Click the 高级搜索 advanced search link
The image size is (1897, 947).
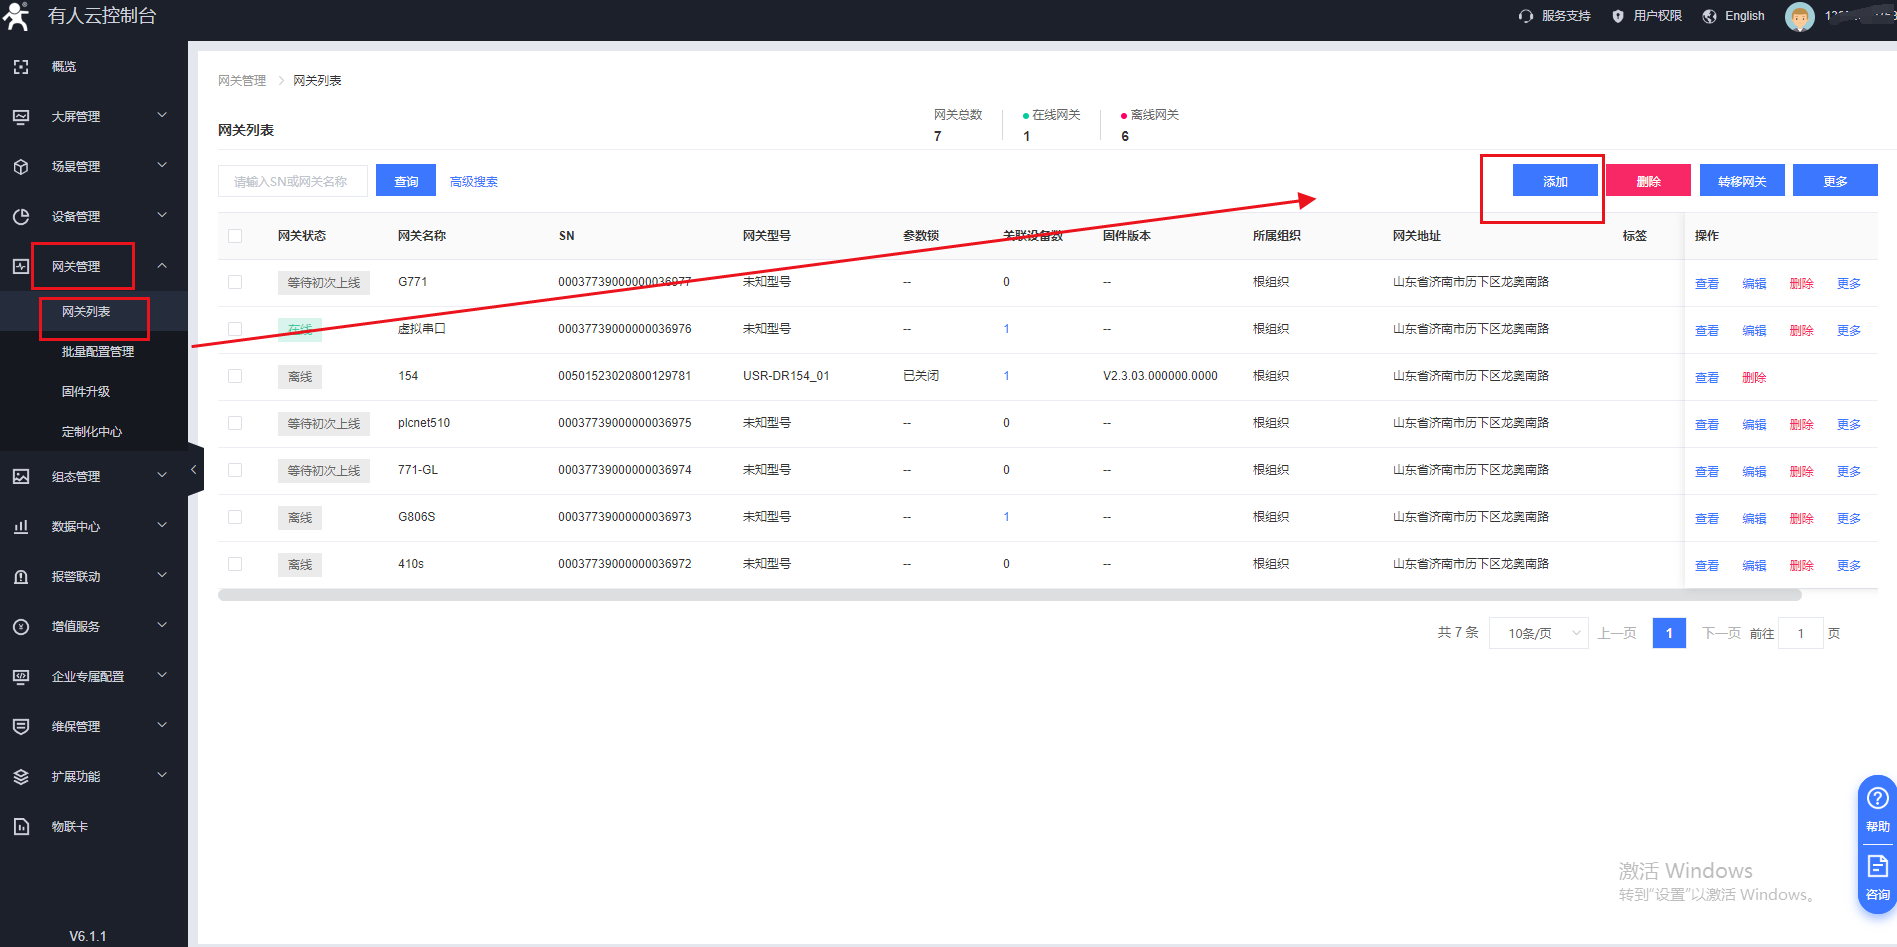coord(473,182)
